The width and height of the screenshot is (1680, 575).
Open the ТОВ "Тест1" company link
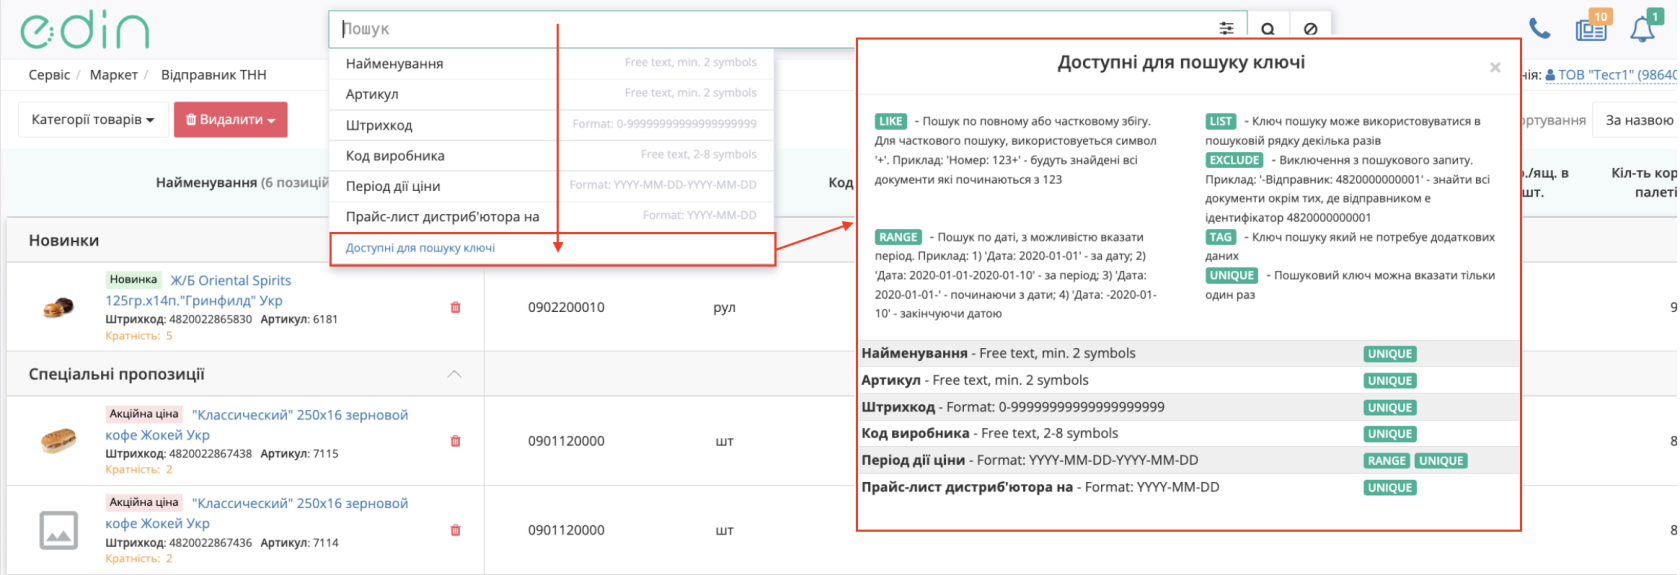1612,75
